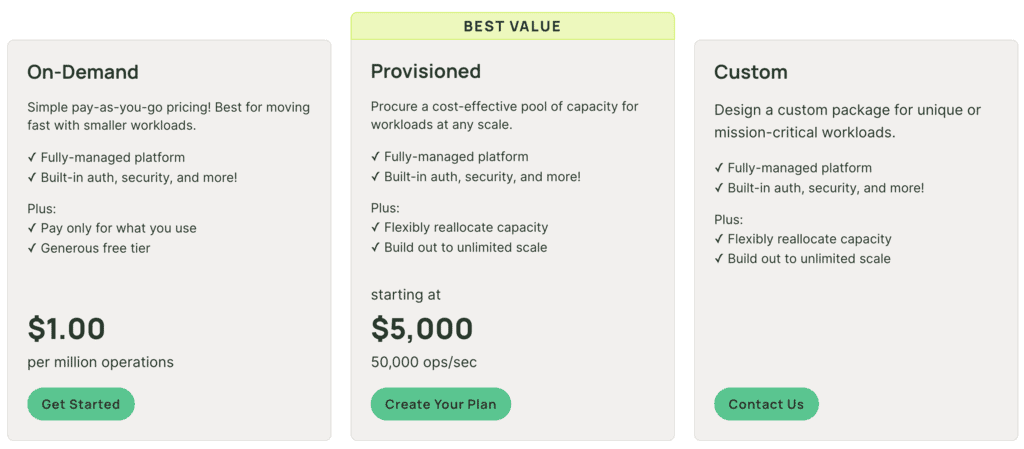Click the Contact Us button
Image resolution: width=1024 pixels, height=449 pixels.
766,404
